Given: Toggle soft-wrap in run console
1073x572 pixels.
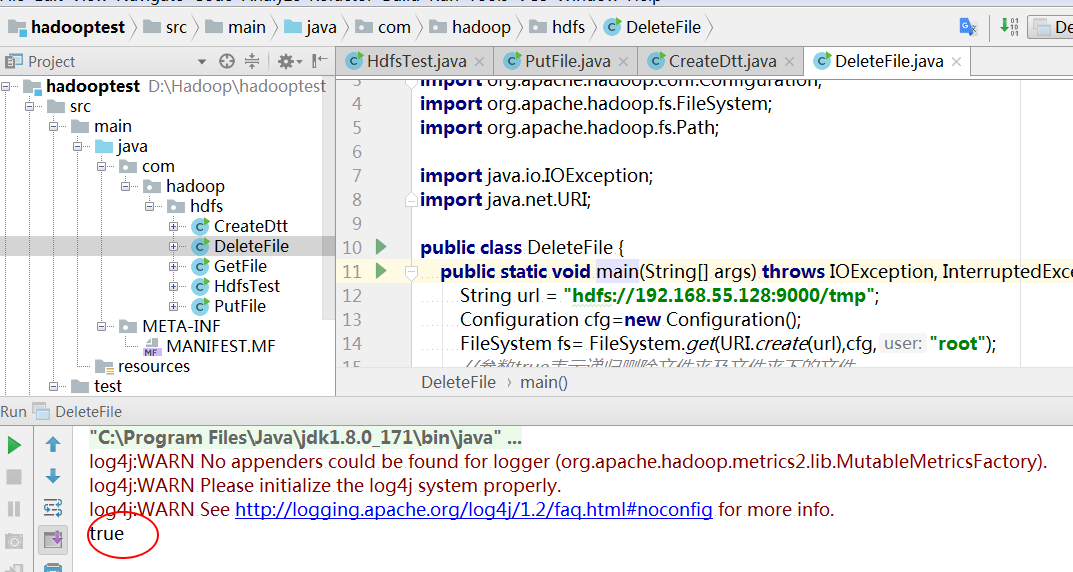Looking at the screenshot, I should point(53,508).
